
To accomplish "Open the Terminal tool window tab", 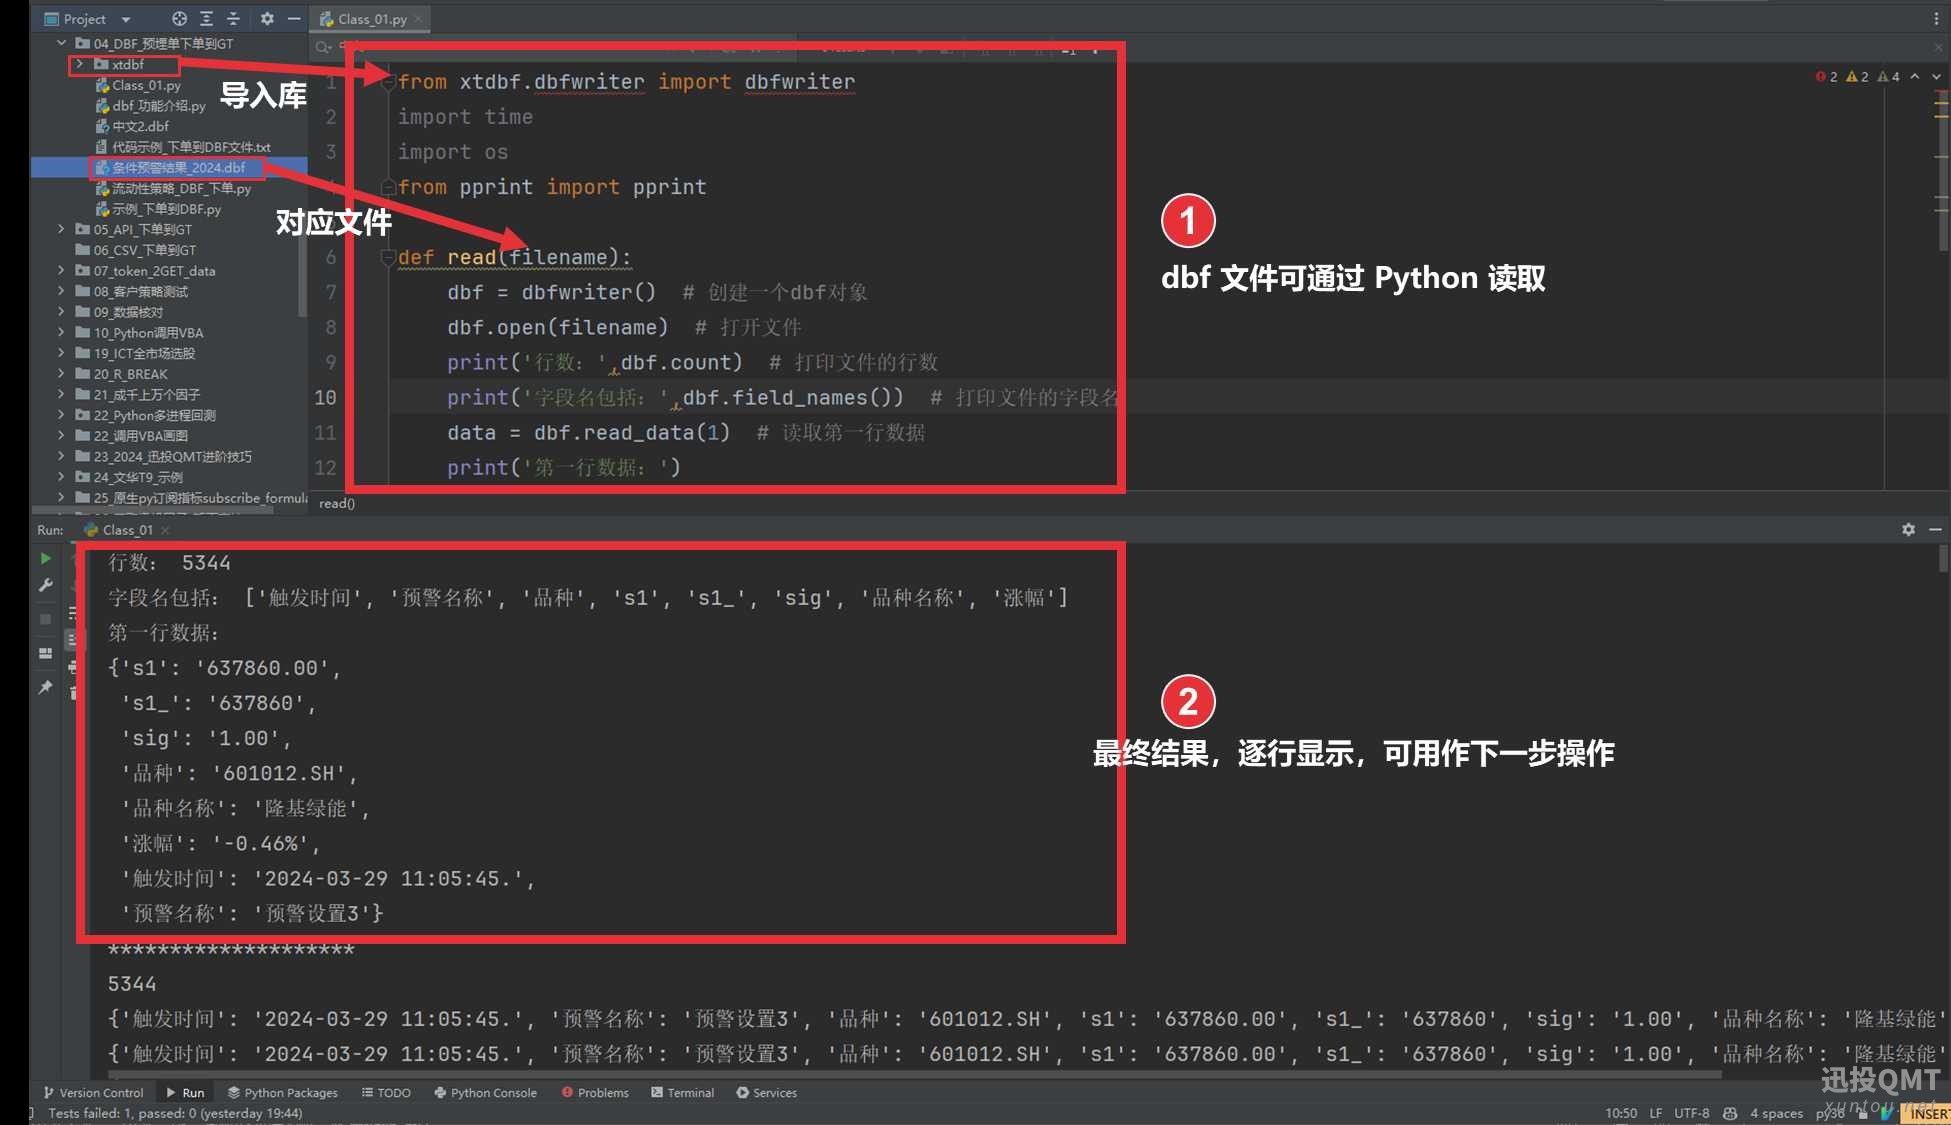I will pyautogui.click(x=682, y=1092).
